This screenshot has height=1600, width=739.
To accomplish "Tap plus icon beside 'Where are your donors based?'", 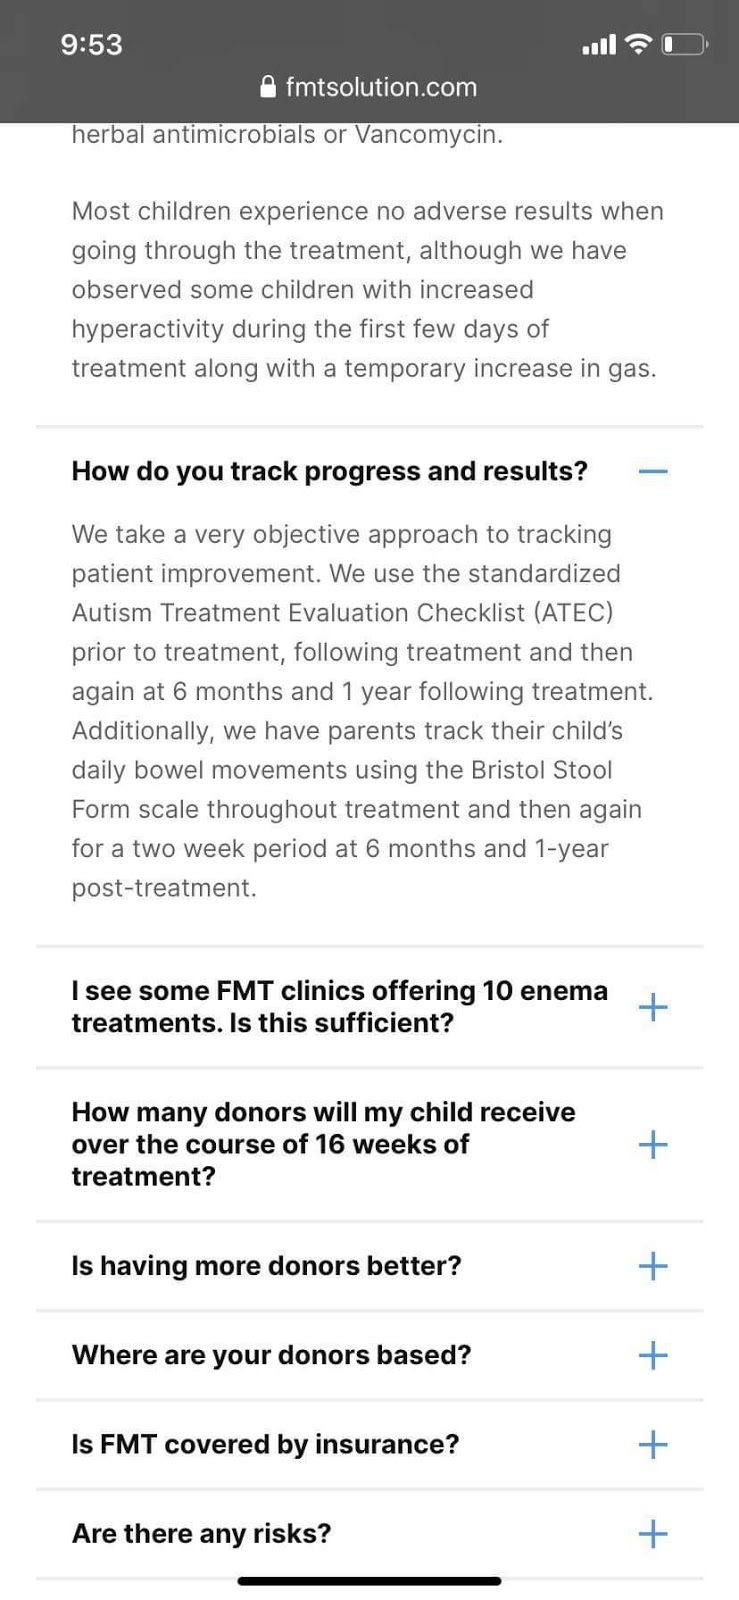I will [652, 1355].
